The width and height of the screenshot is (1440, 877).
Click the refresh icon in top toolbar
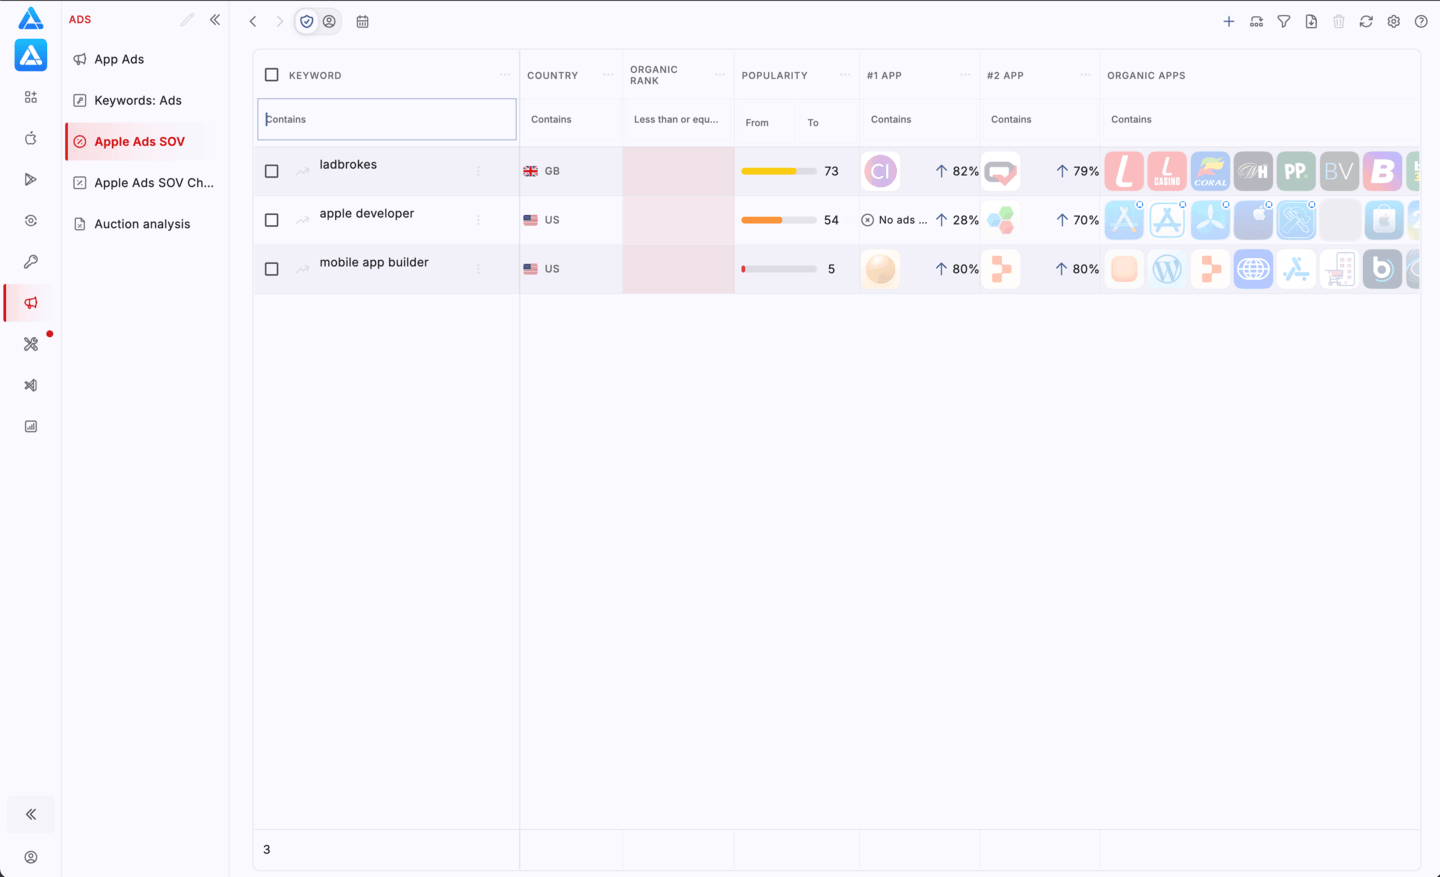tap(1366, 21)
